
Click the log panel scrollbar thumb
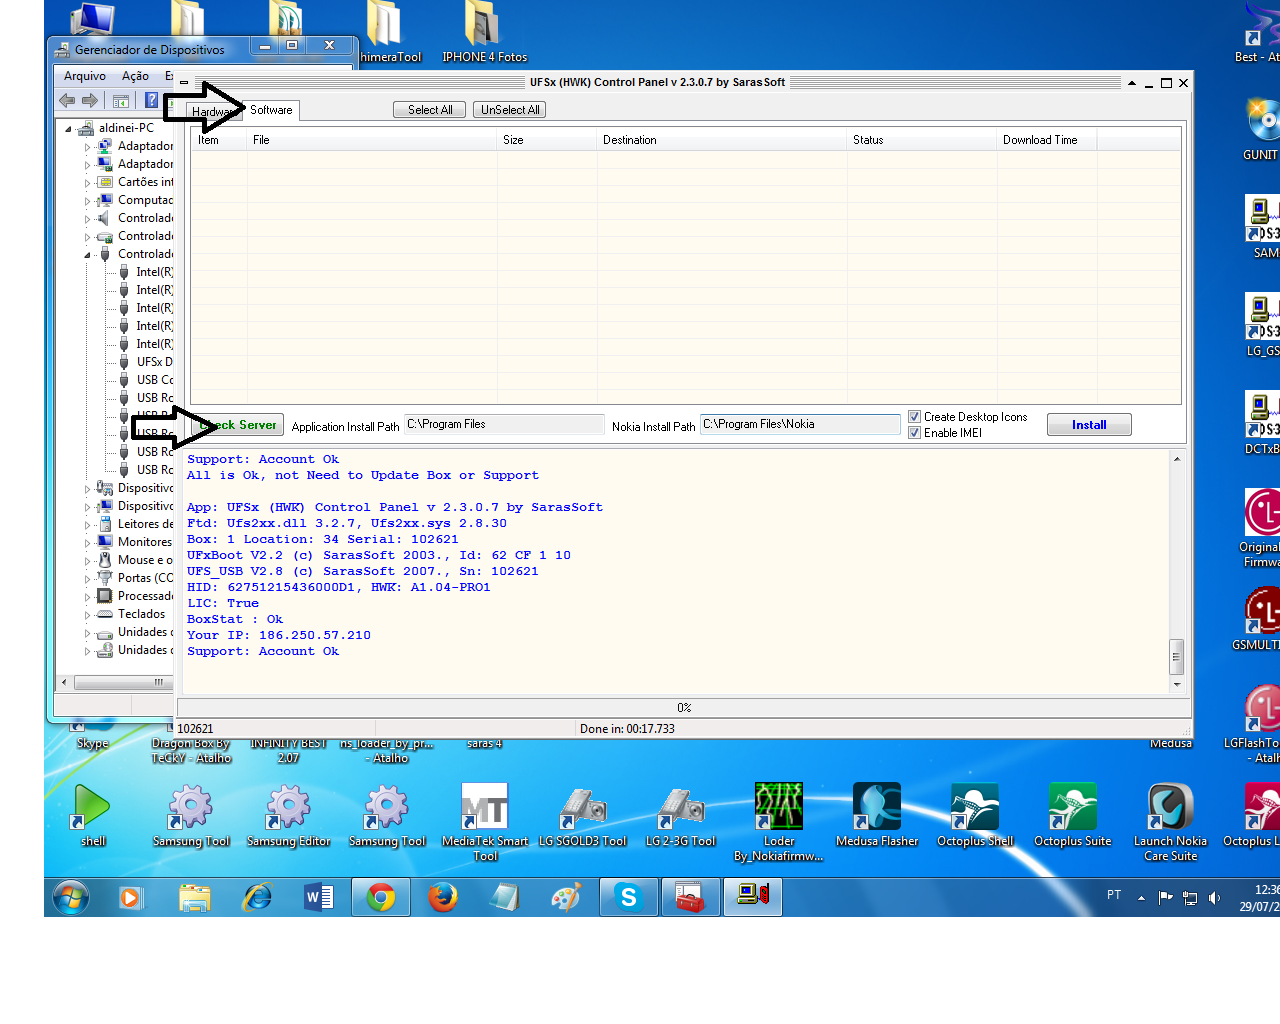coord(1177,657)
